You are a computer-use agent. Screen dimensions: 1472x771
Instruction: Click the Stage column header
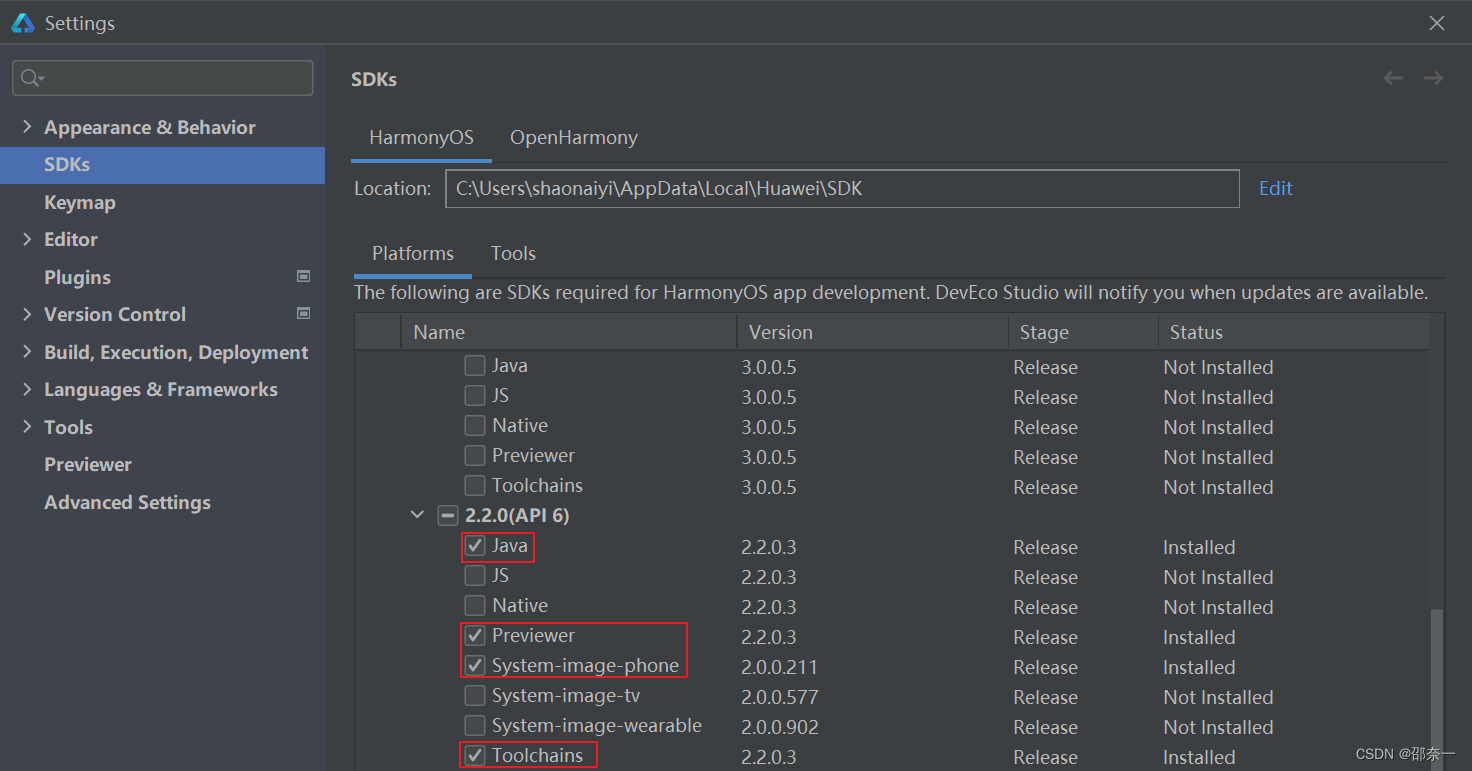1083,332
